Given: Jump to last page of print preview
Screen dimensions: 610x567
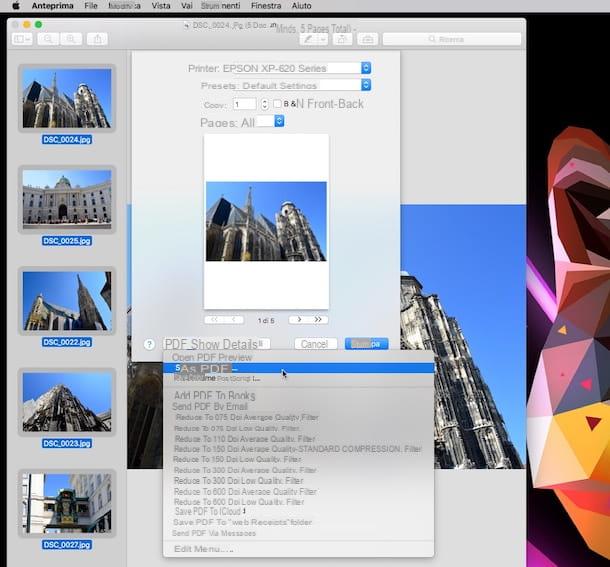Looking at the screenshot, I should click(x=318, y=319).
